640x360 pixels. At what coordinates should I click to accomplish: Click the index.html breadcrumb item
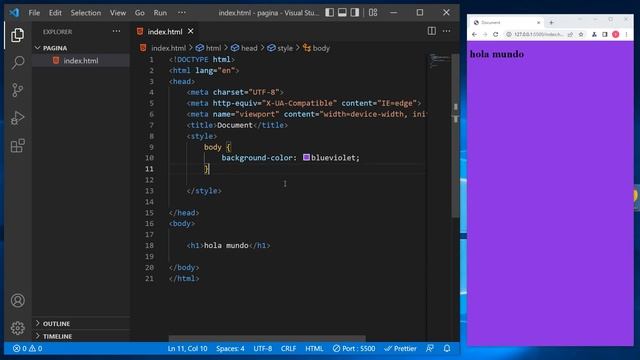163,48
